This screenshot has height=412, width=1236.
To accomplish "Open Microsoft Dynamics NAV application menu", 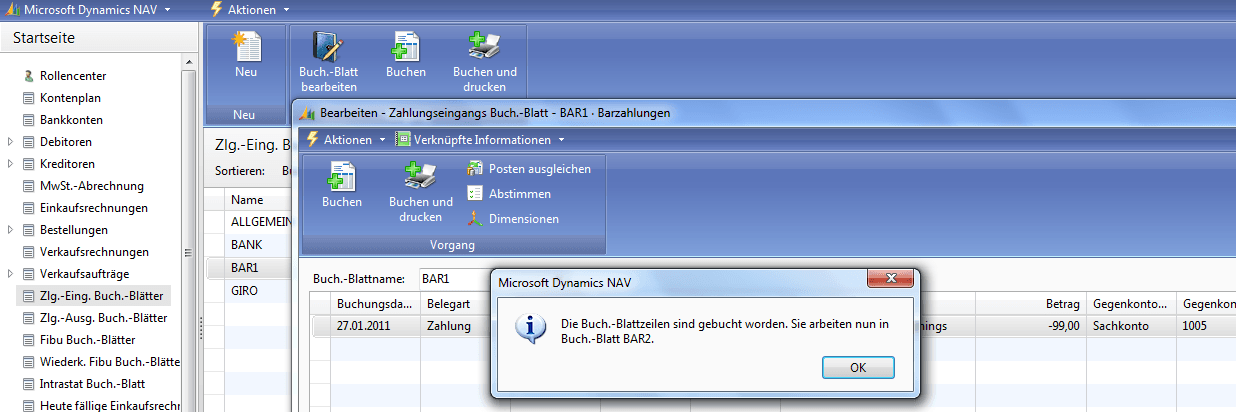I will (90, 9).
